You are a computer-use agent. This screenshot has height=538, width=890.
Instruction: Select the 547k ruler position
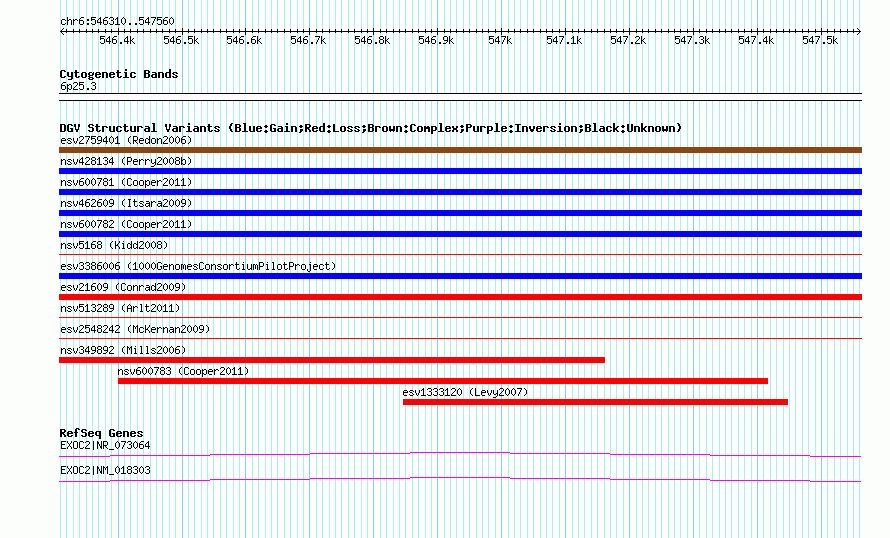tap(500, 40)
